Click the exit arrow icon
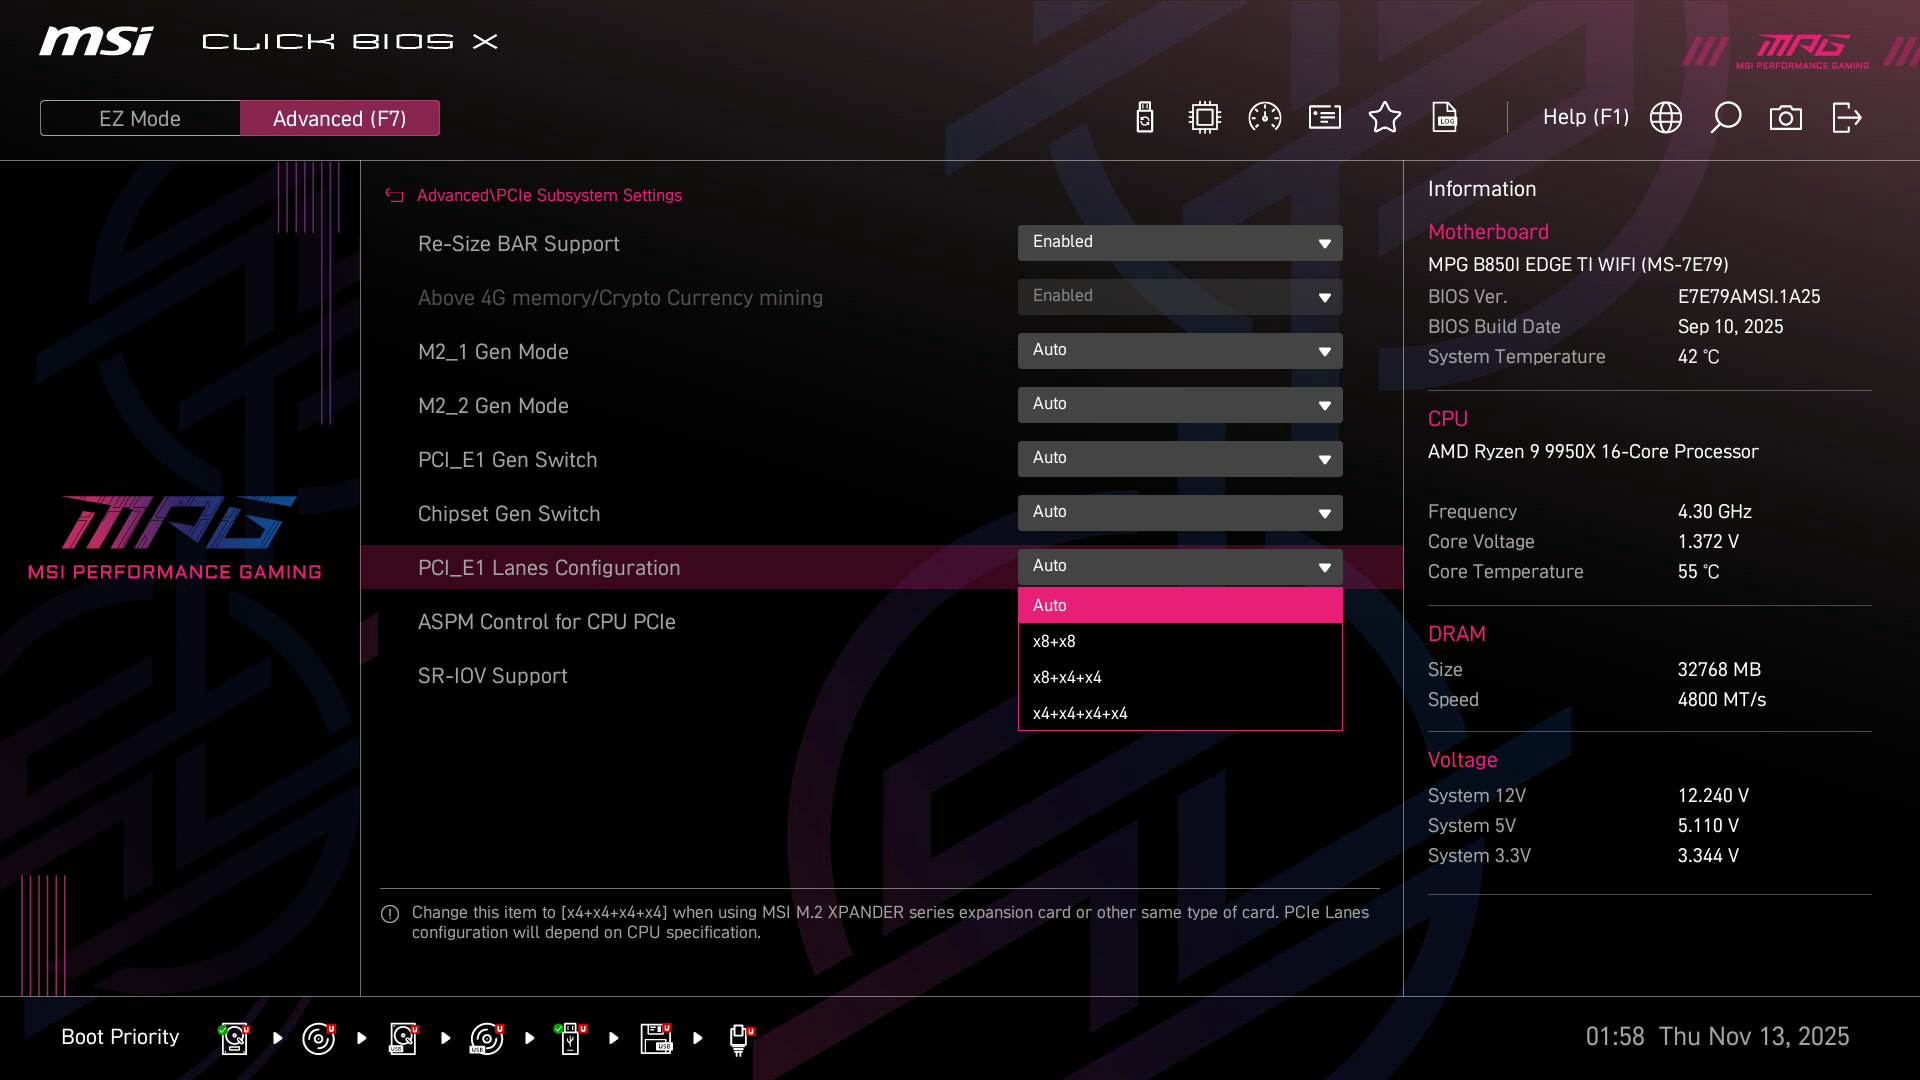 (x=1846, y=118)
